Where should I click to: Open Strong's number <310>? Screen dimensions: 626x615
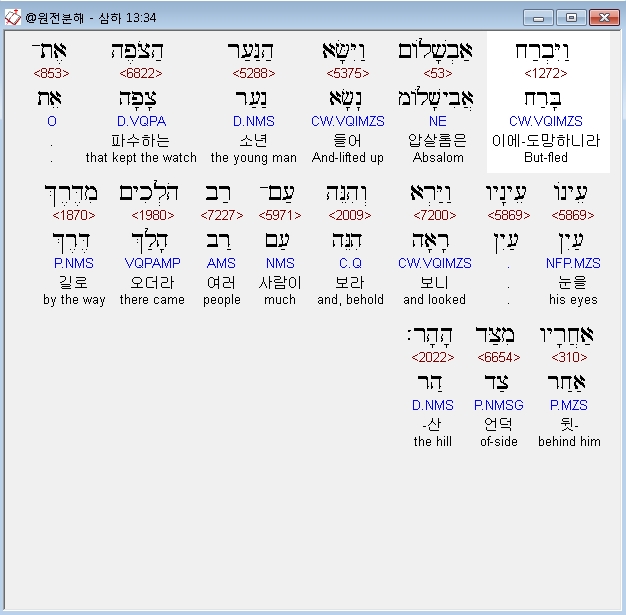point(569,357)
